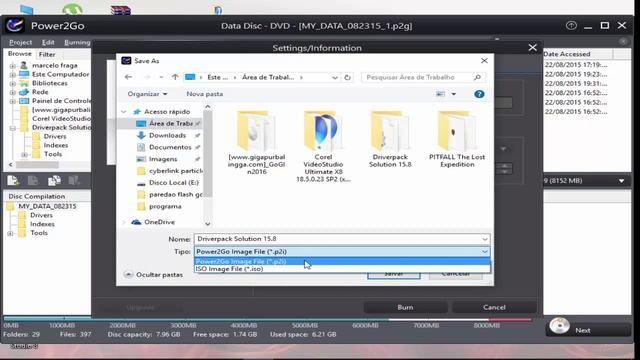Select the gigapurbalingga GoGl n2016 folder
Screen dimensions: 640x360
pyautogui.click(x=256, y=142)
